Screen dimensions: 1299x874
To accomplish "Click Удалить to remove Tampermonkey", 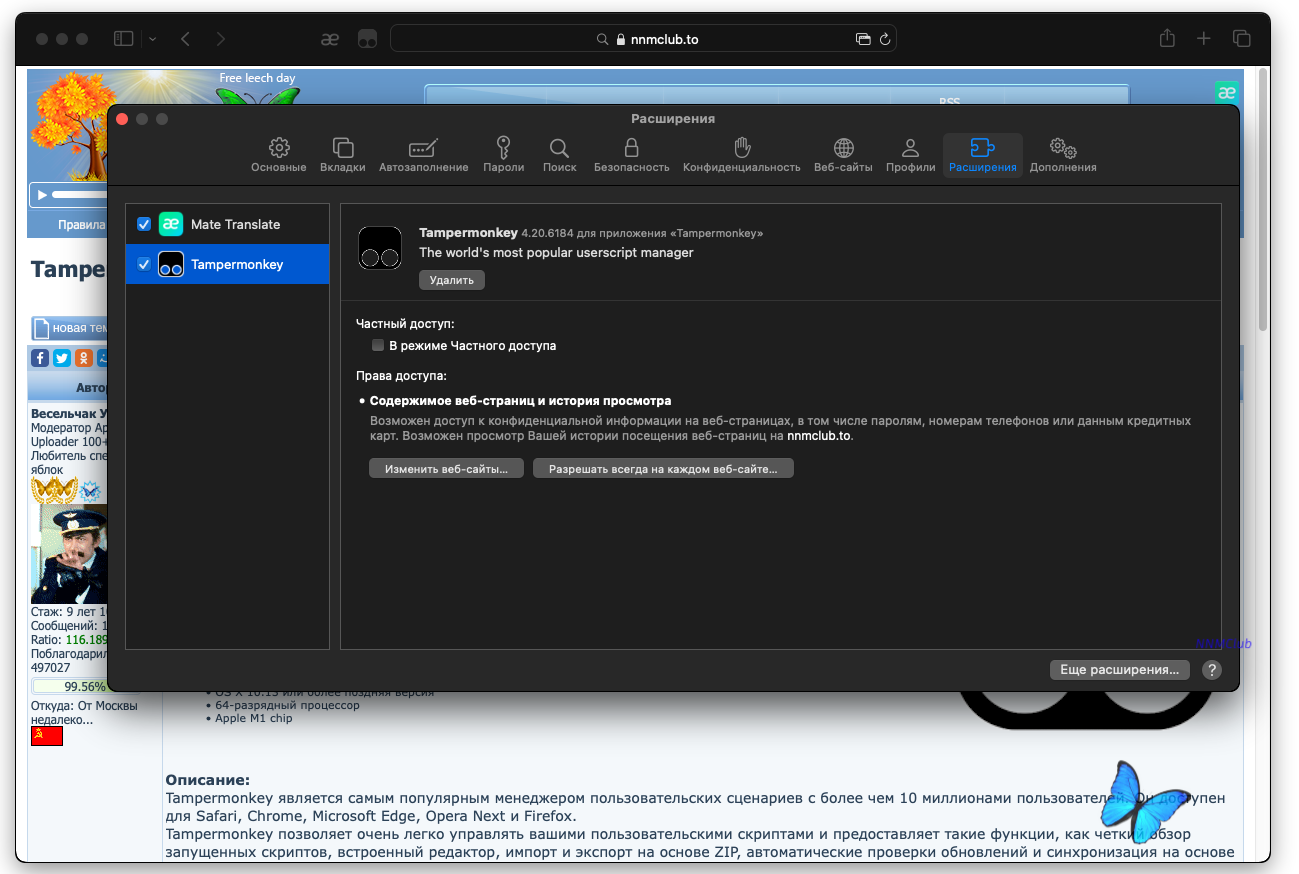I will pyautogui.click(x=452, y=280).
